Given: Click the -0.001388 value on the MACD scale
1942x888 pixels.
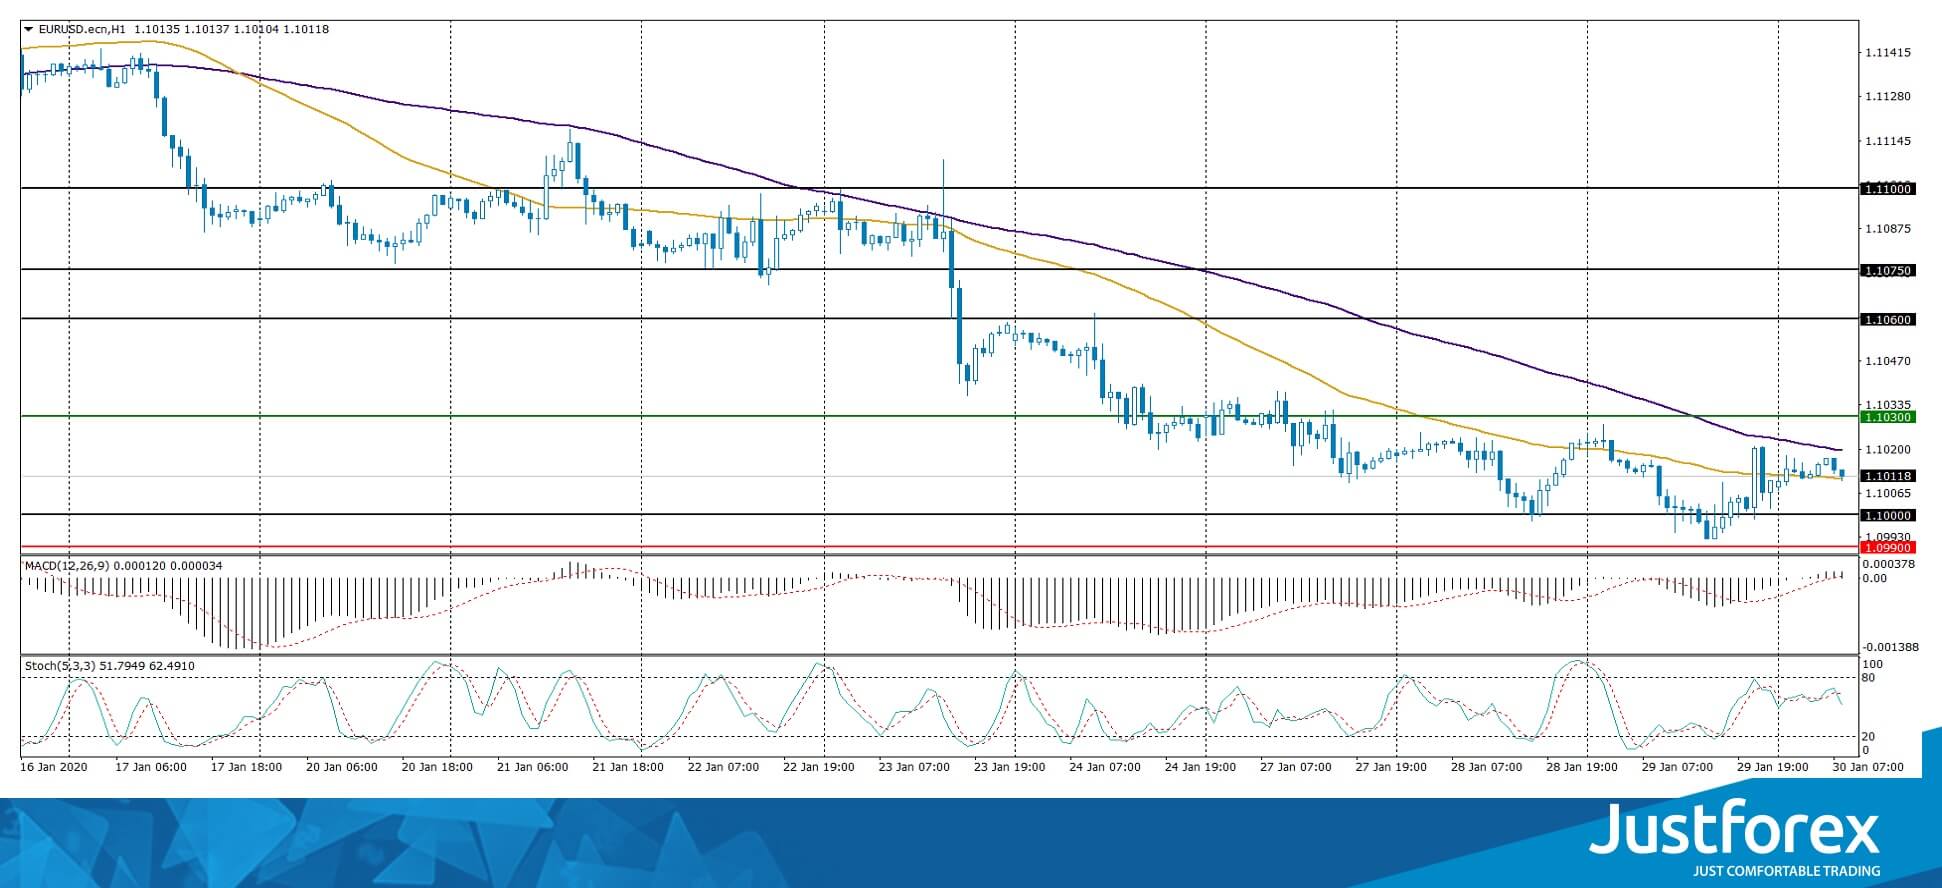Looking at the screenshot, I should point(1889,647).
